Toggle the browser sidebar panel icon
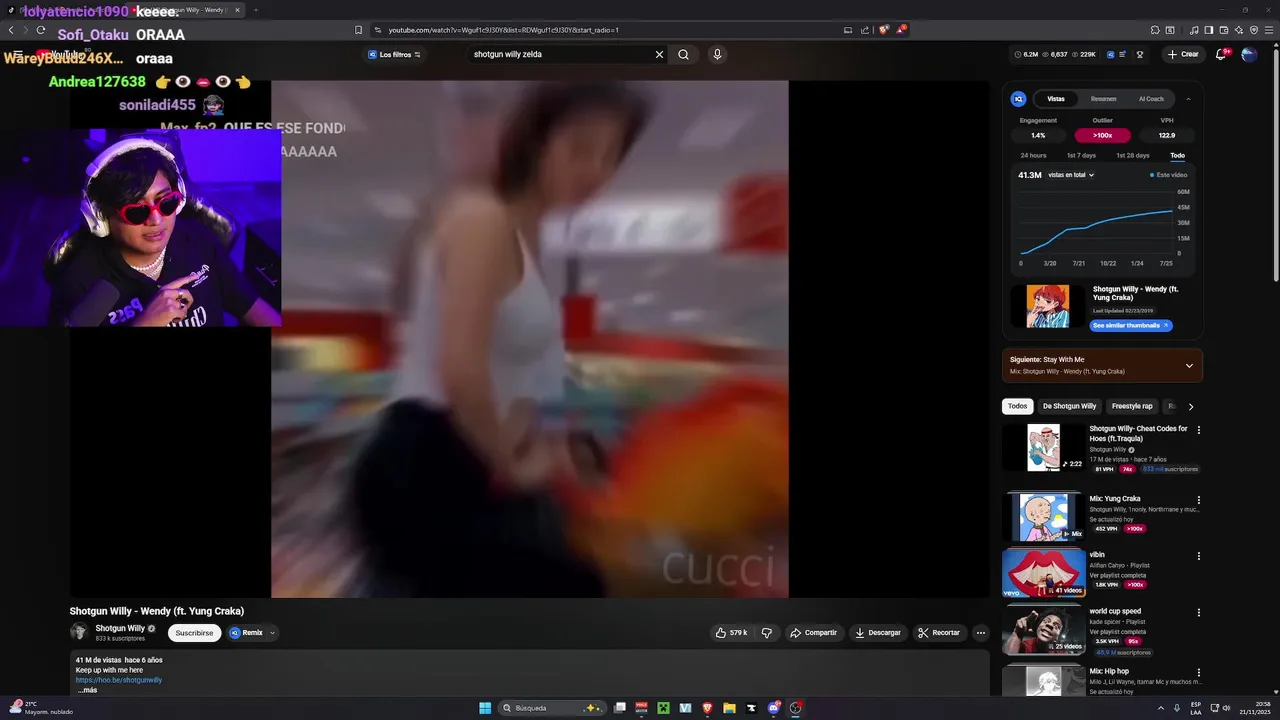Viewport: 1280px width, 720px height. tap(1209, 30)
